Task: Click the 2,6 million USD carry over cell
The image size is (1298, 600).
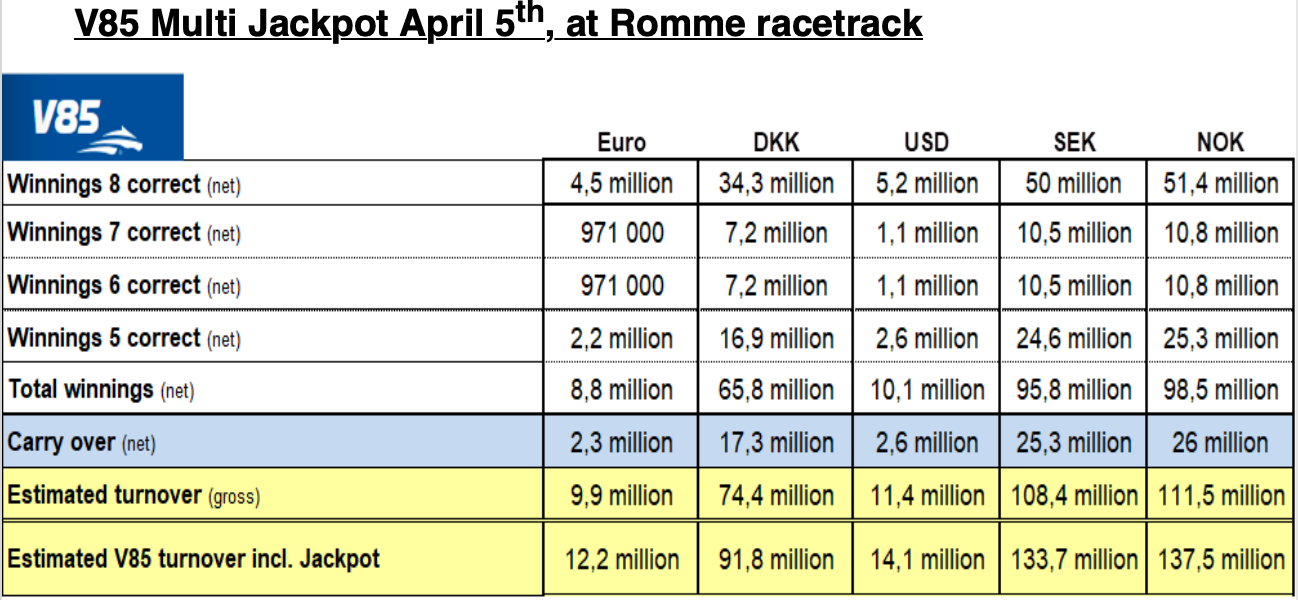Action: [x=926, y=442]
